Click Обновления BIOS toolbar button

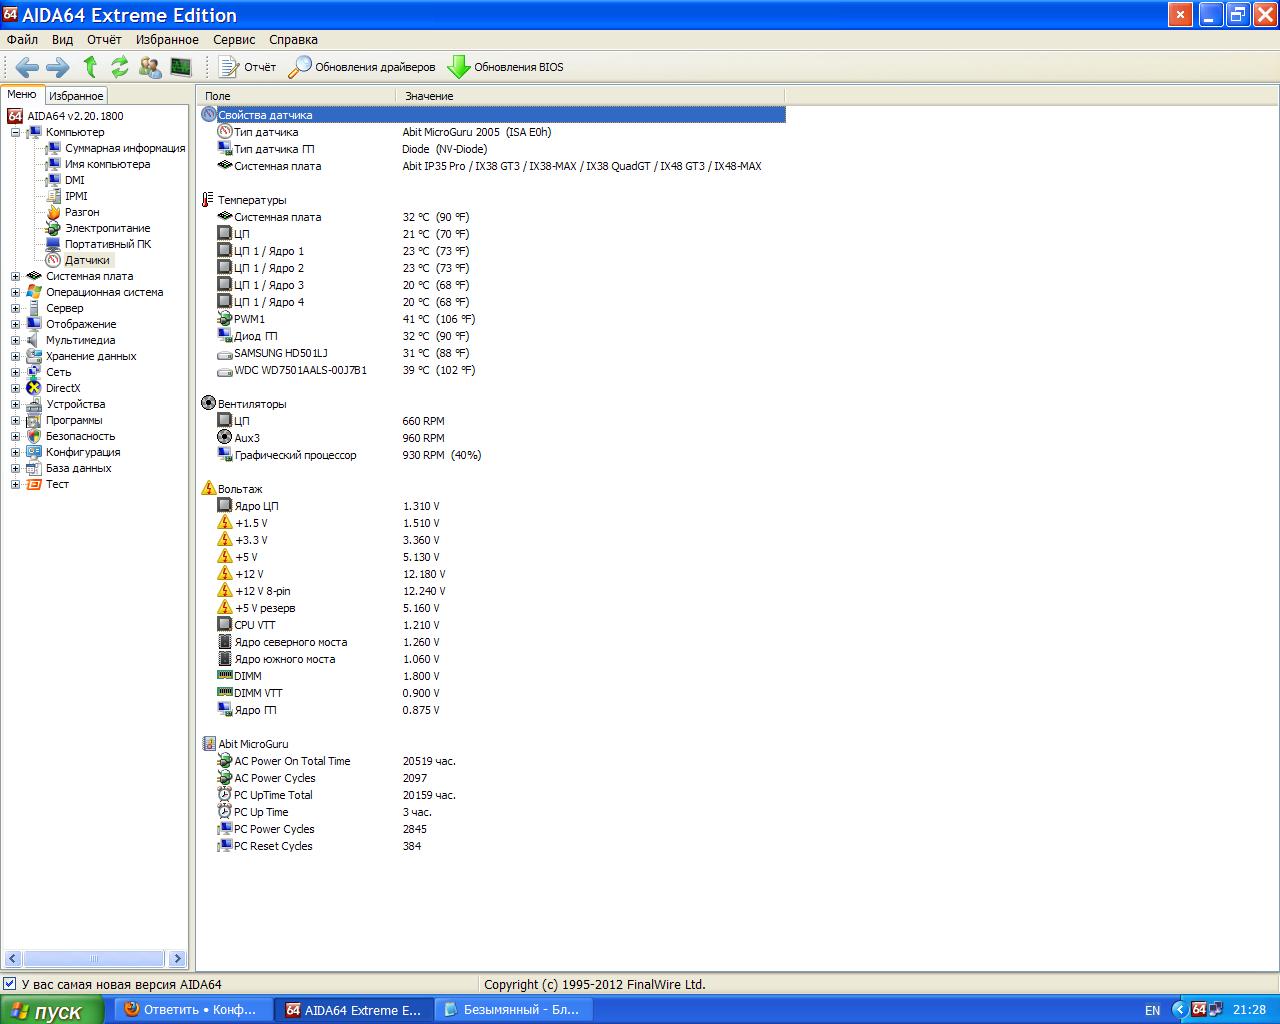(506, 67)
